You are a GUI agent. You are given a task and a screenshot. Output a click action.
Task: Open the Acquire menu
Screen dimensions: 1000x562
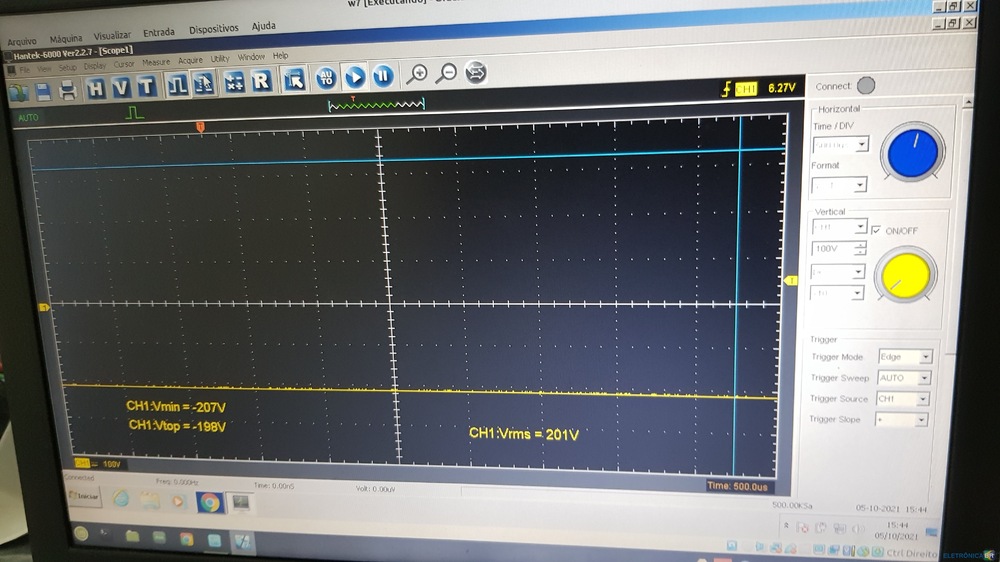click(x=190, y=60)
